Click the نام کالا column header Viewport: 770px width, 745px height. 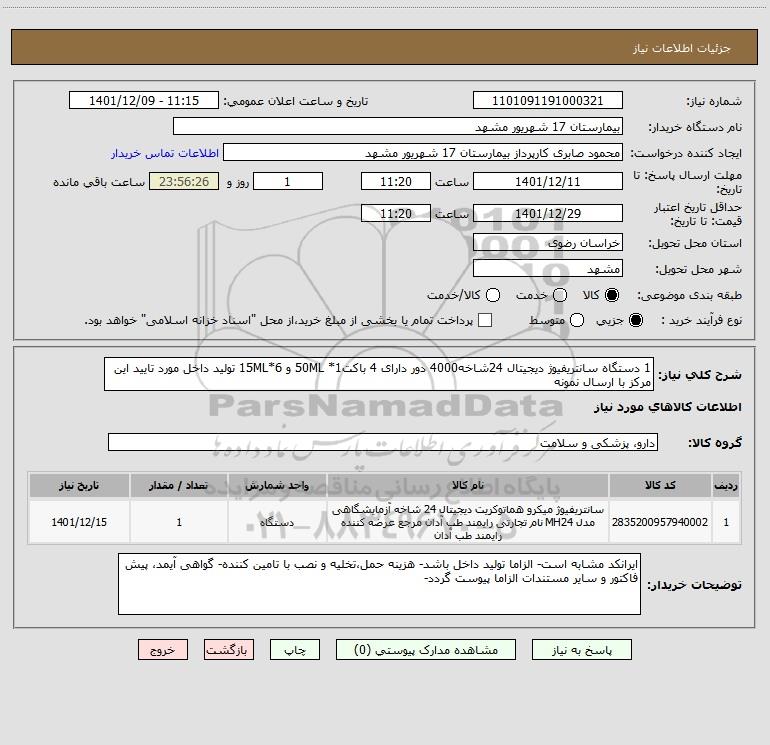[x=468, y=485]
